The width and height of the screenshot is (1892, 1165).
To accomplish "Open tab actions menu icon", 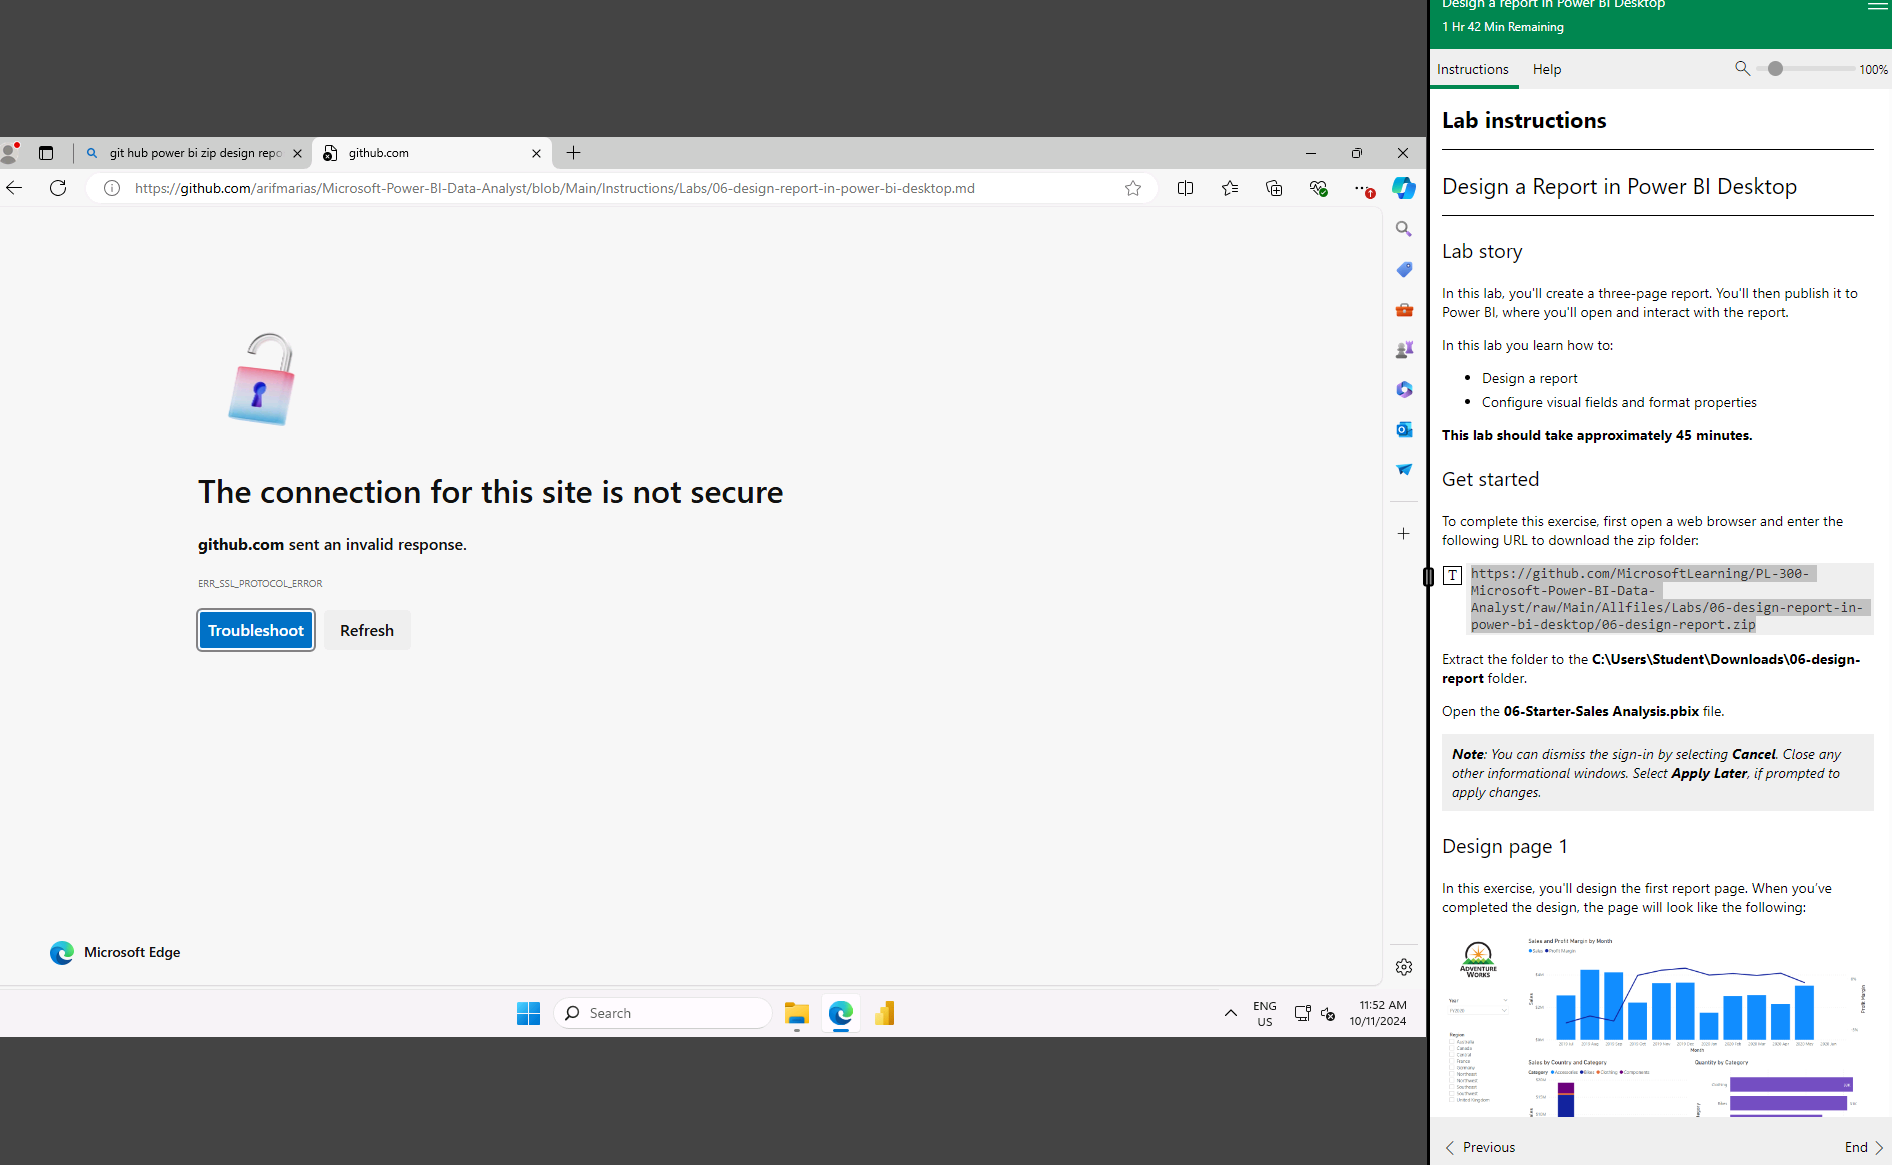I will tap(46, 153).
